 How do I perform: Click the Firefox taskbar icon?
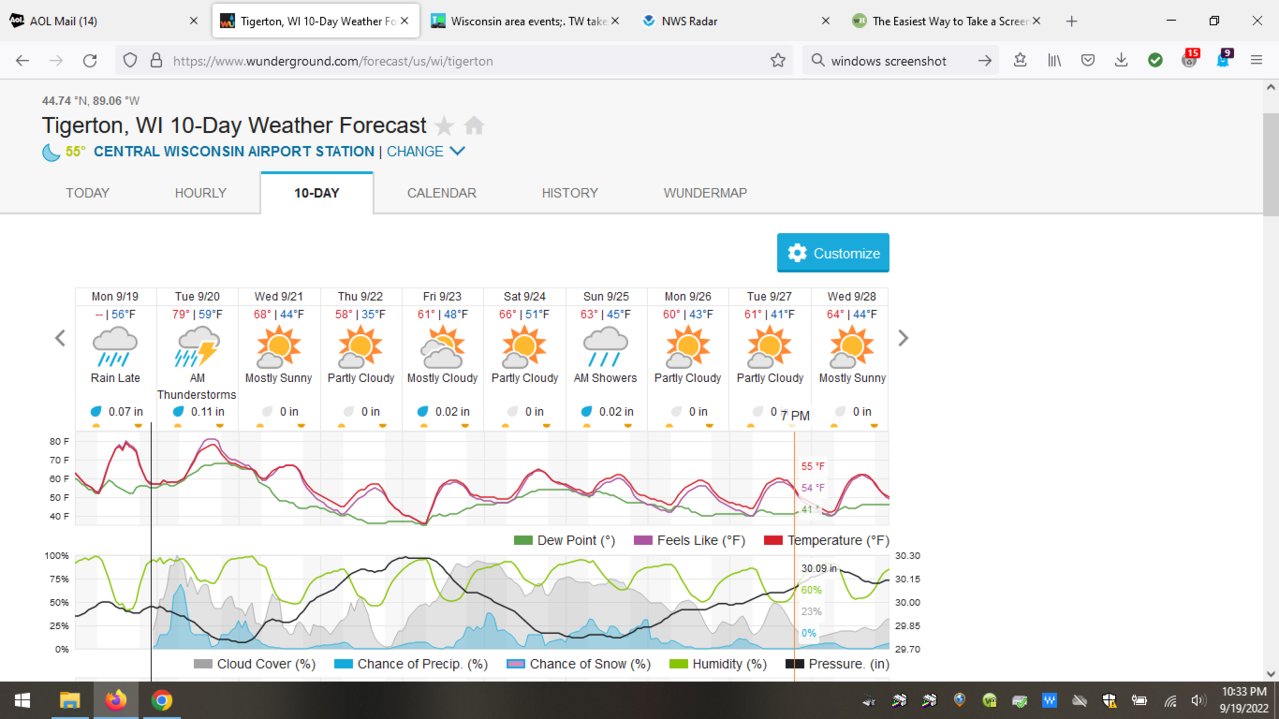click(x=116, y=700)
